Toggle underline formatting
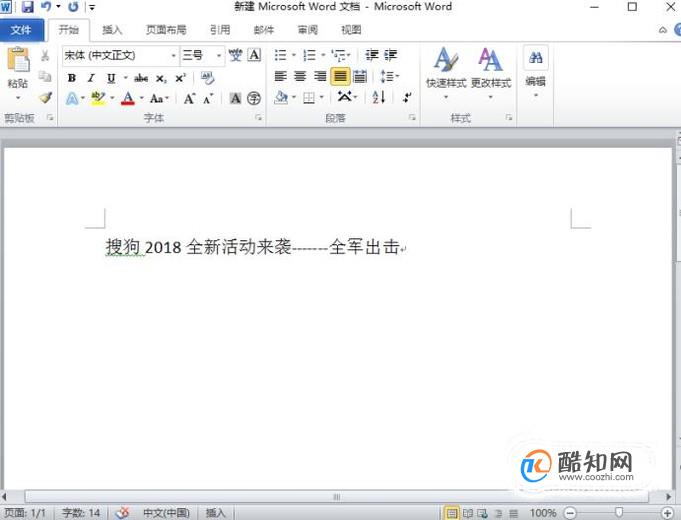 pos(111,78)
